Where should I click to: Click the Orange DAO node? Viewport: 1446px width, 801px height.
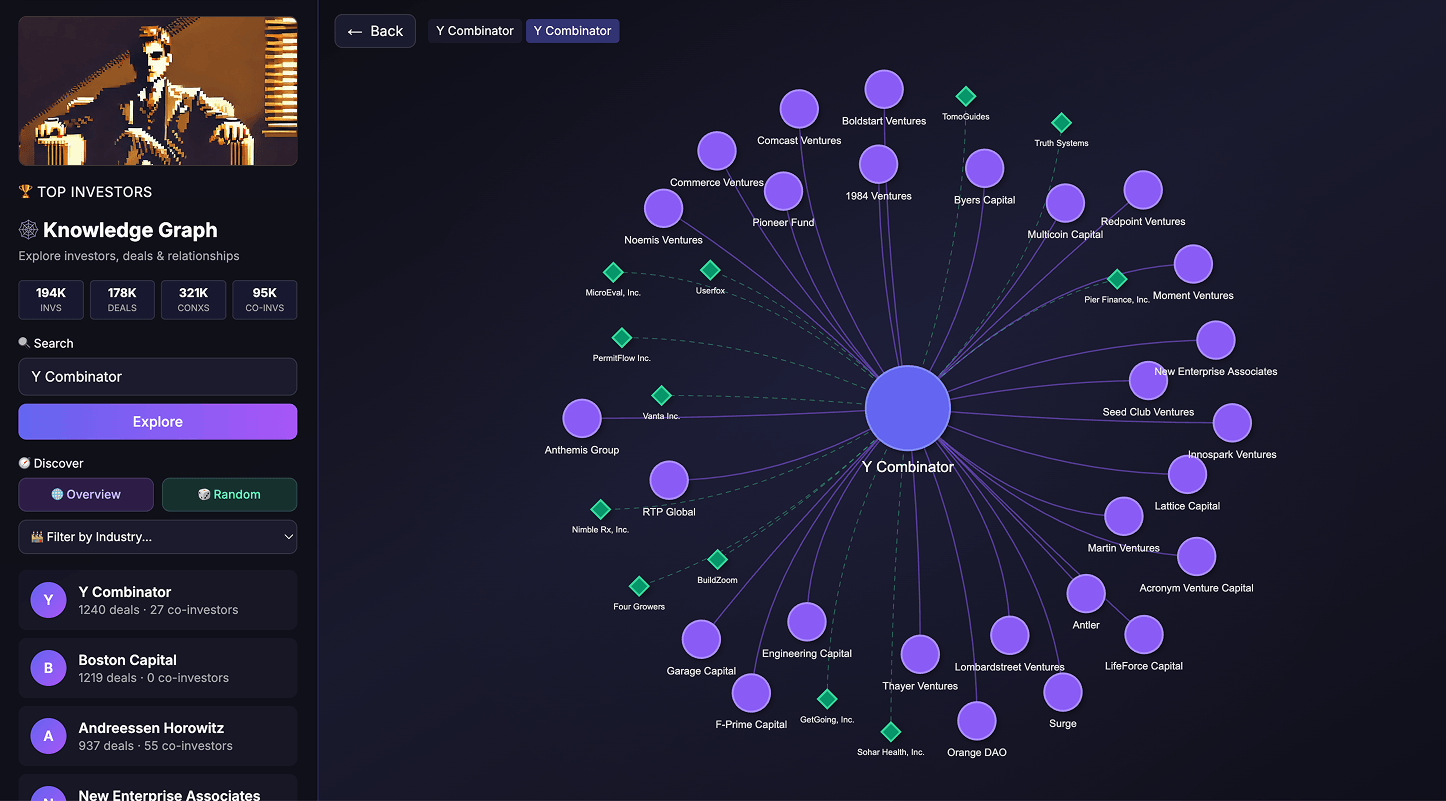pos(977,721)
